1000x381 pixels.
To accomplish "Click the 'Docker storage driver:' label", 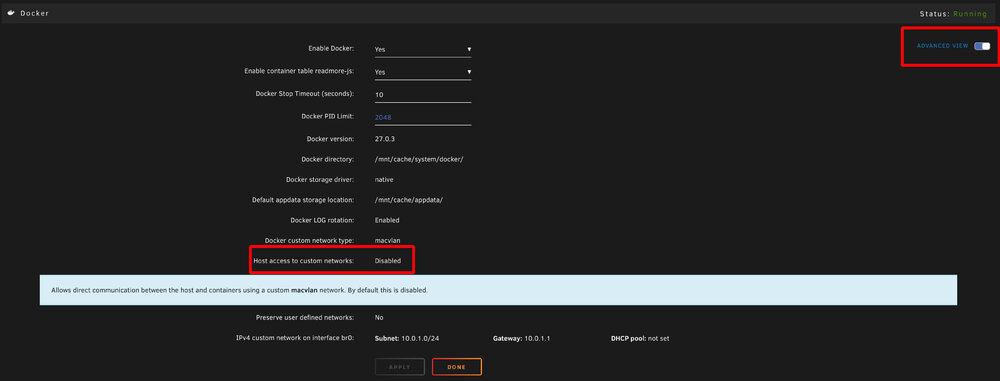I will (320, 179).
